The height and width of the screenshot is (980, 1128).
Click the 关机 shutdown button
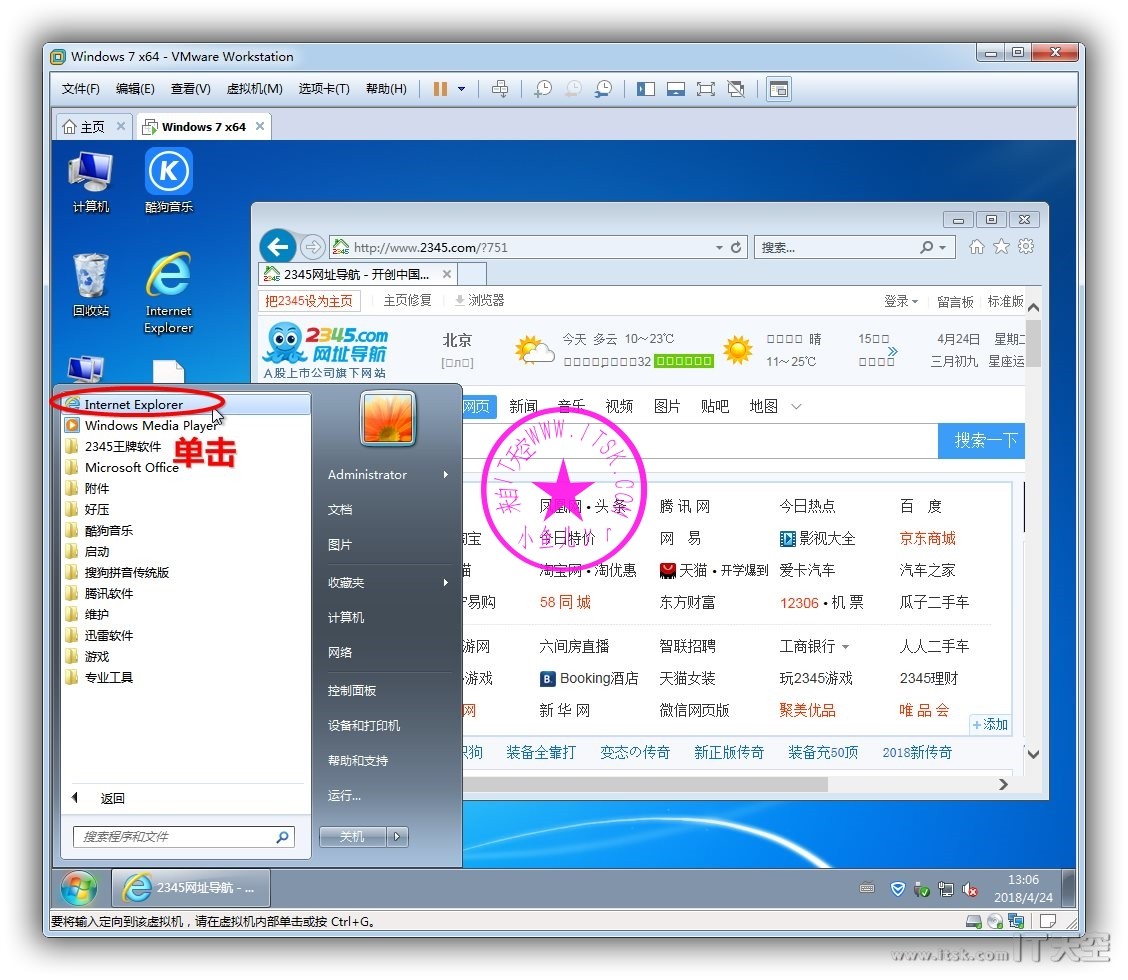(352, 837)
